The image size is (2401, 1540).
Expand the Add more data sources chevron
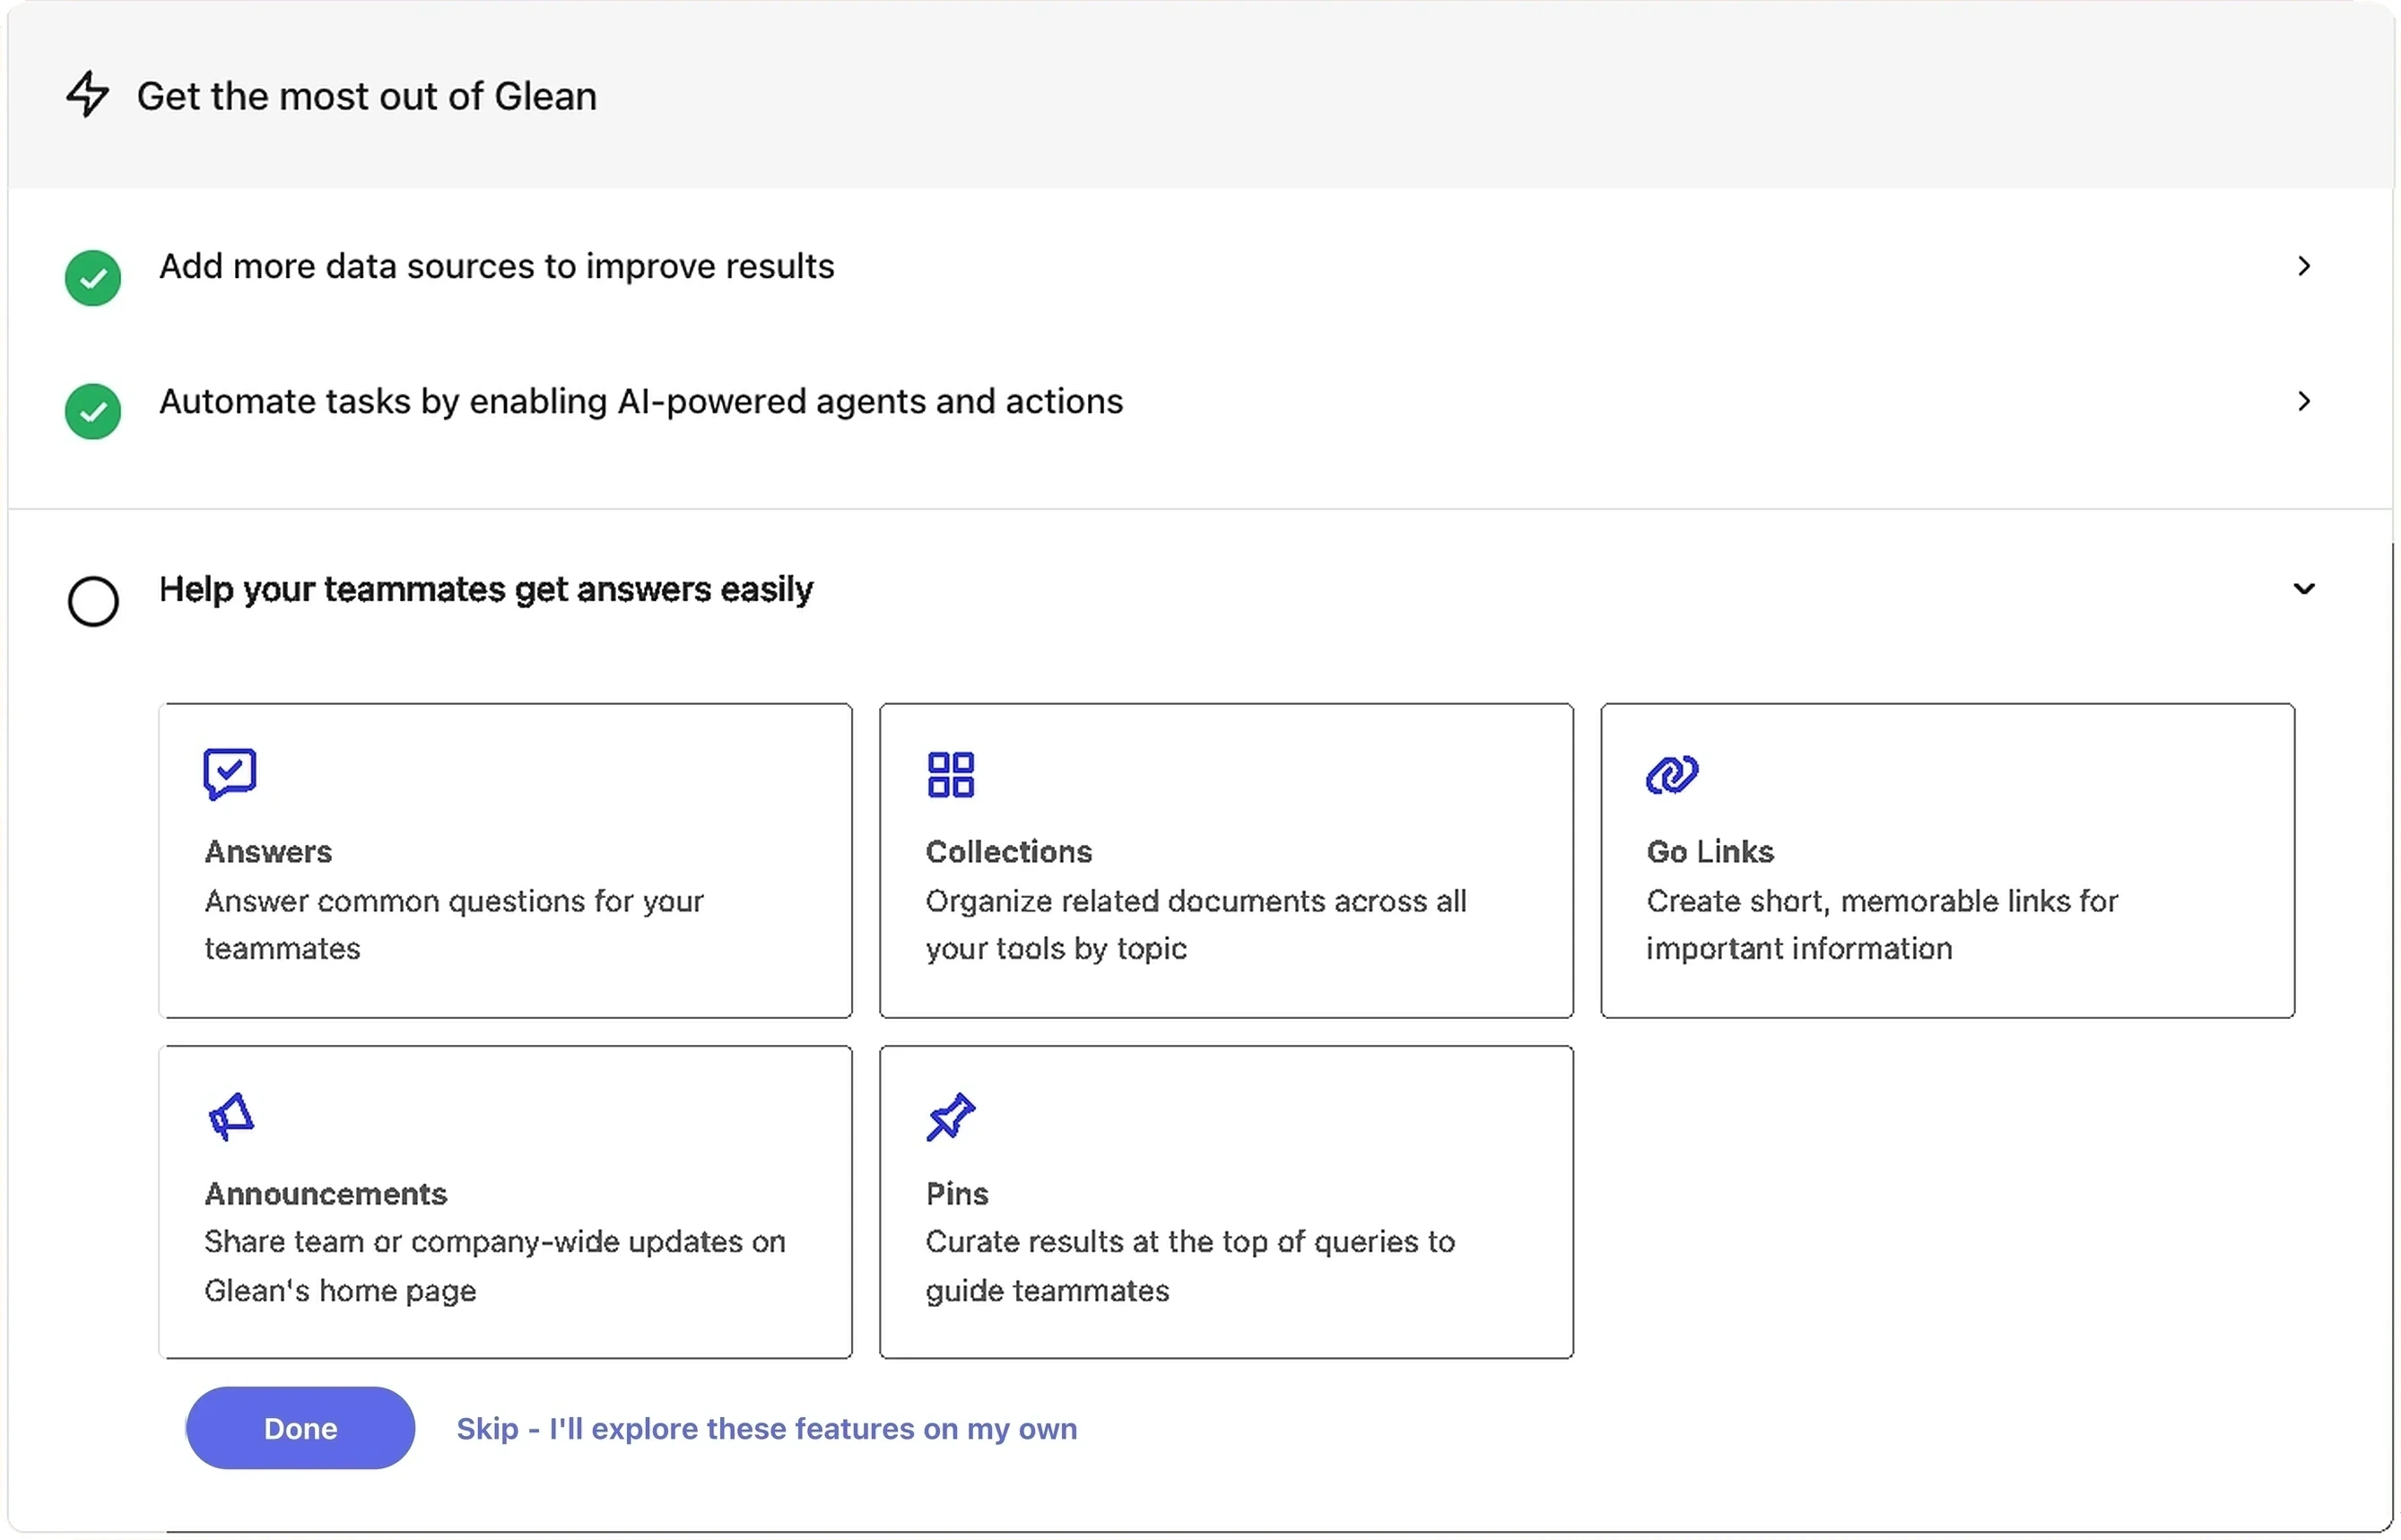click(2304, 266)
